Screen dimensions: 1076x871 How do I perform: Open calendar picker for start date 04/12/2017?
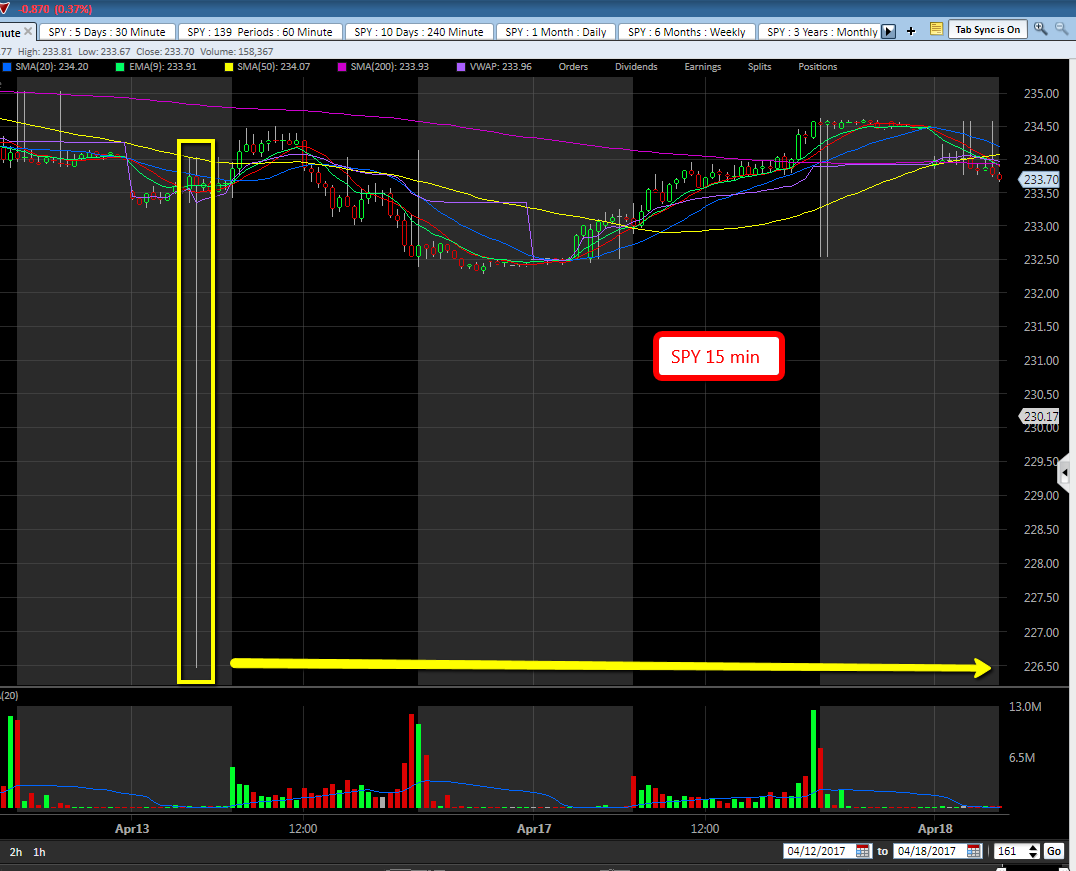coord(863,851)
